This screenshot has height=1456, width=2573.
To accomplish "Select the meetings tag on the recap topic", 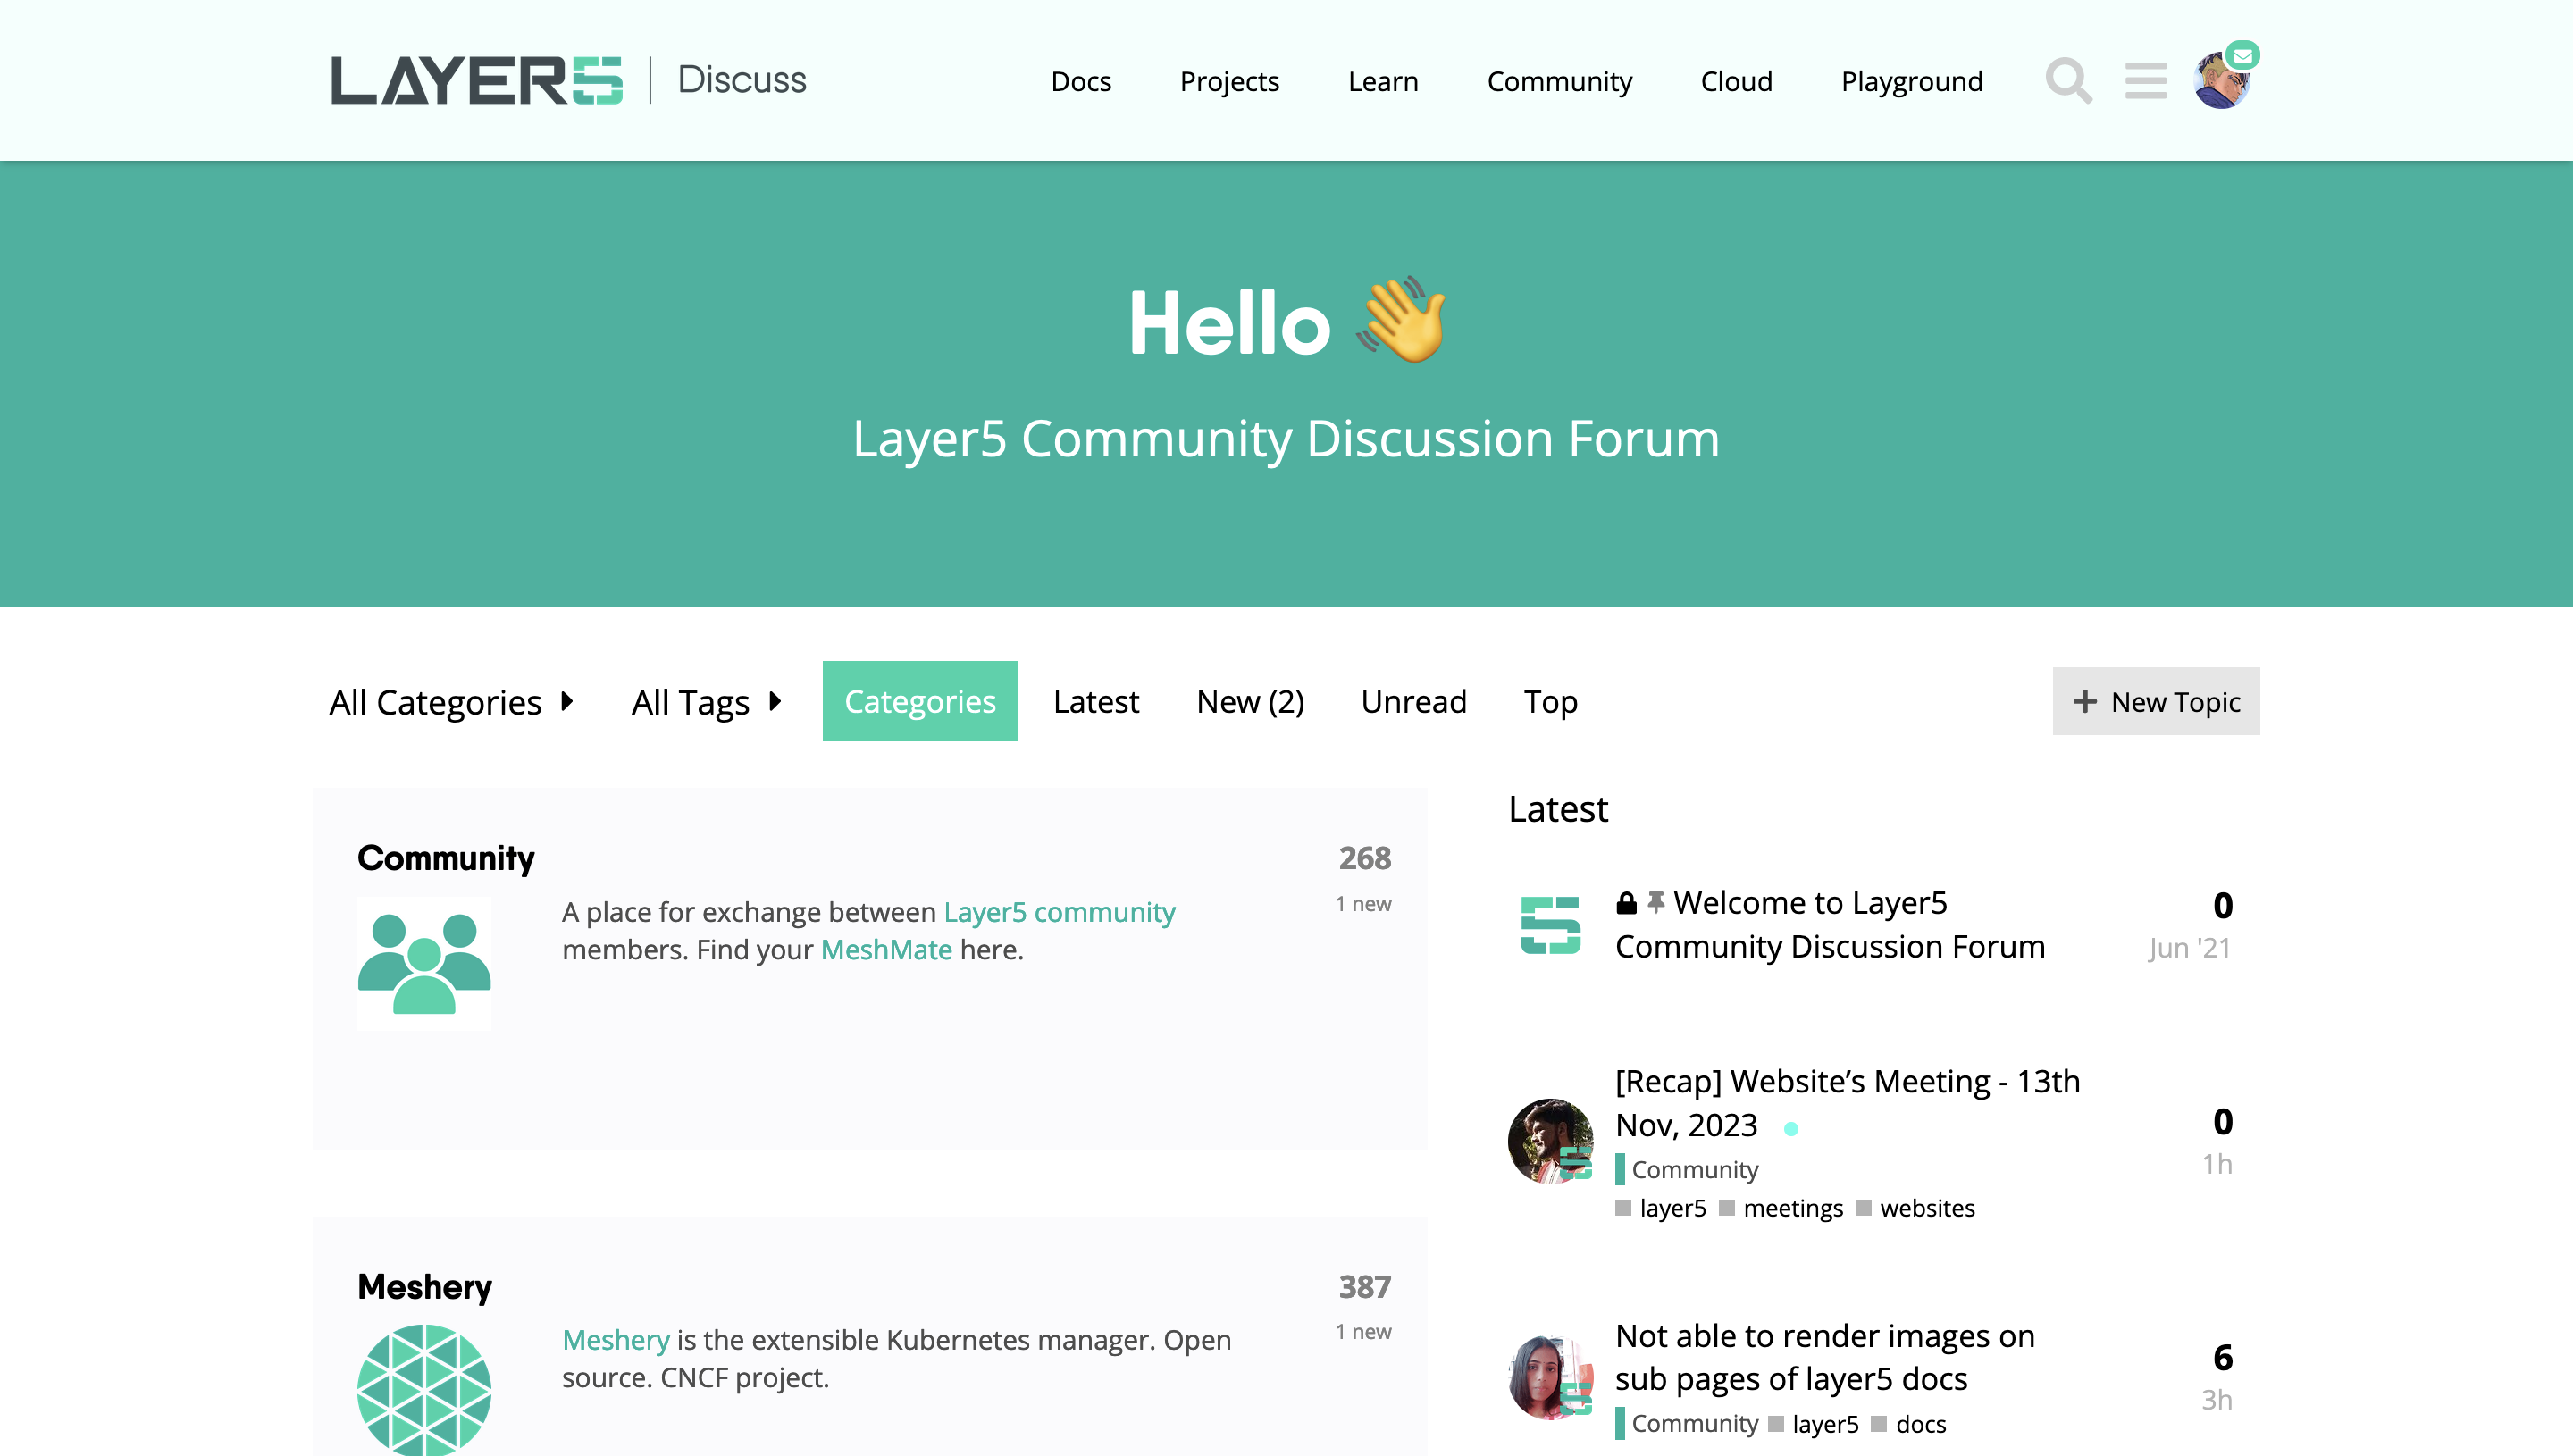I will coord(1791,1208).
